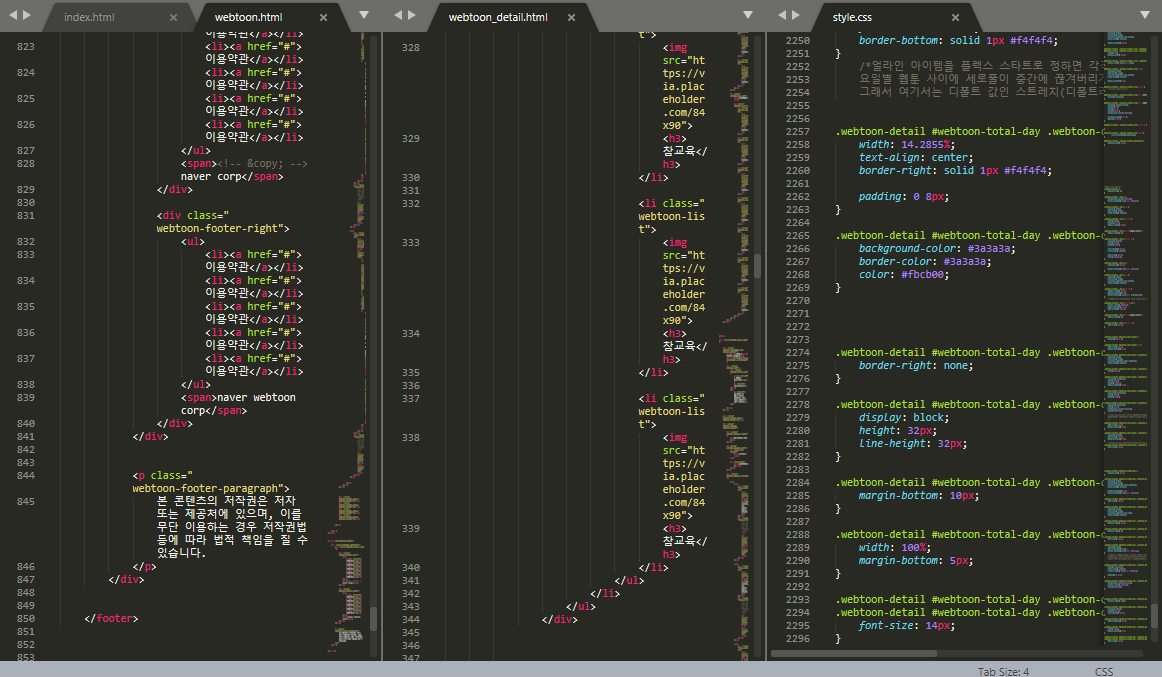Go to next tab in webtoon_detail.html pane

(x=412, y=15)
